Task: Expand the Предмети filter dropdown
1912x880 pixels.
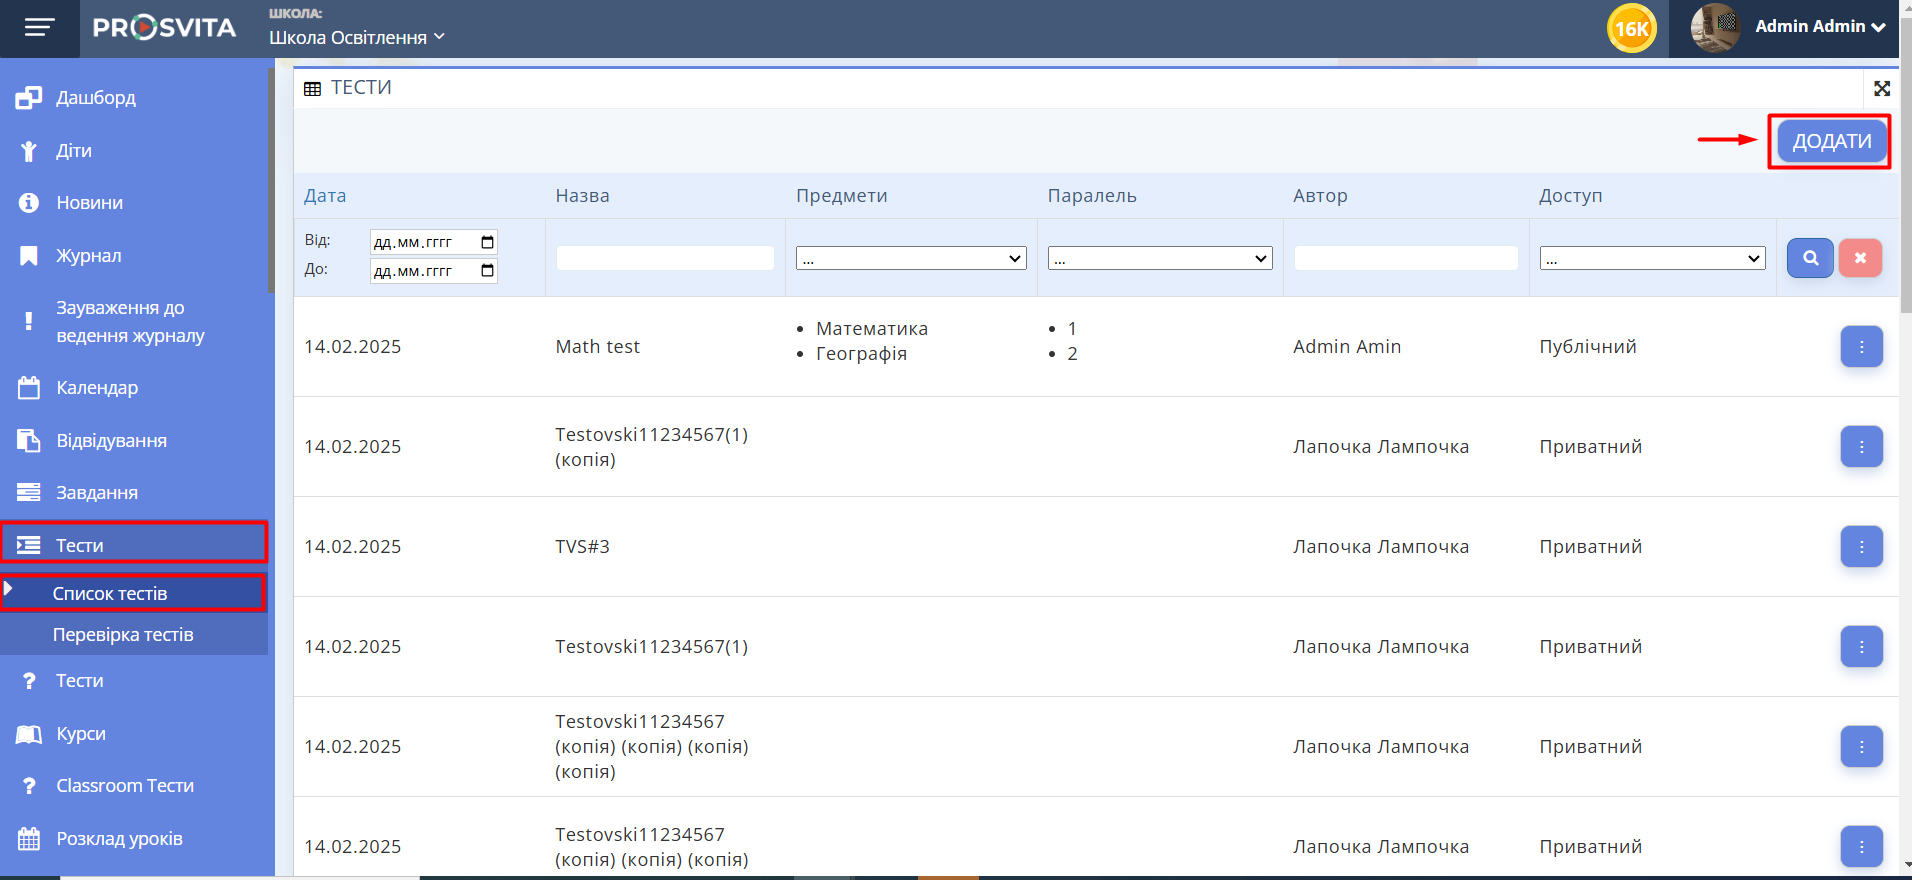Action: (x=910, y=259)
